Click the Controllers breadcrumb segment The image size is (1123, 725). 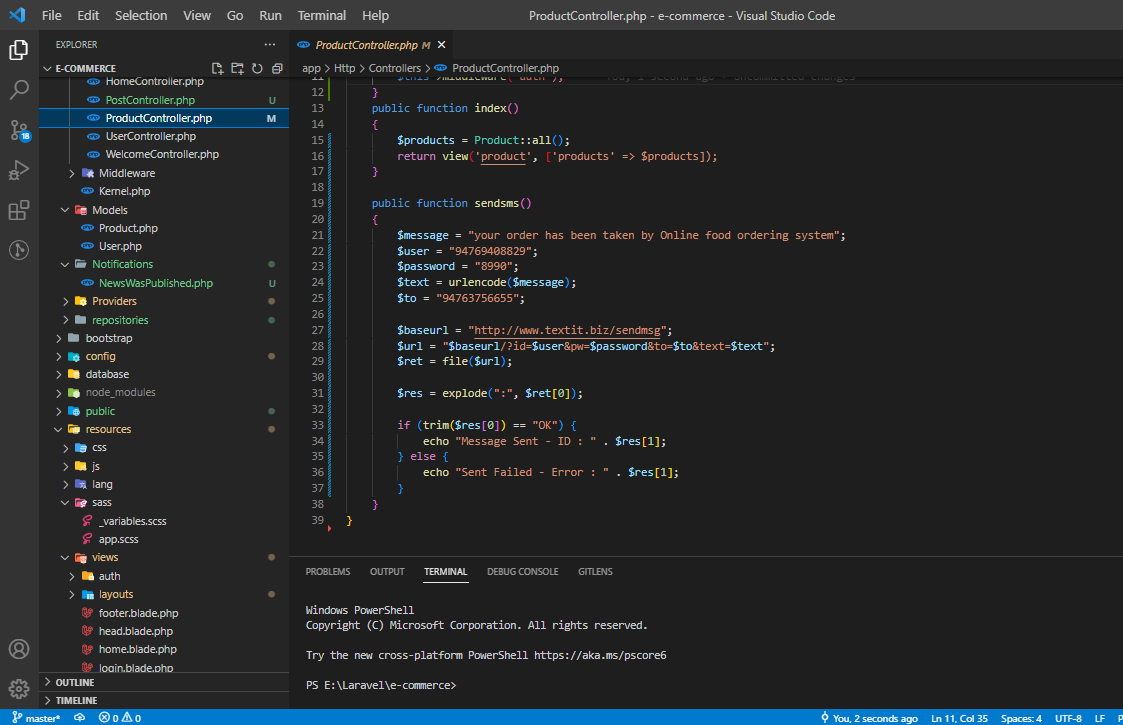coord(394,68)
